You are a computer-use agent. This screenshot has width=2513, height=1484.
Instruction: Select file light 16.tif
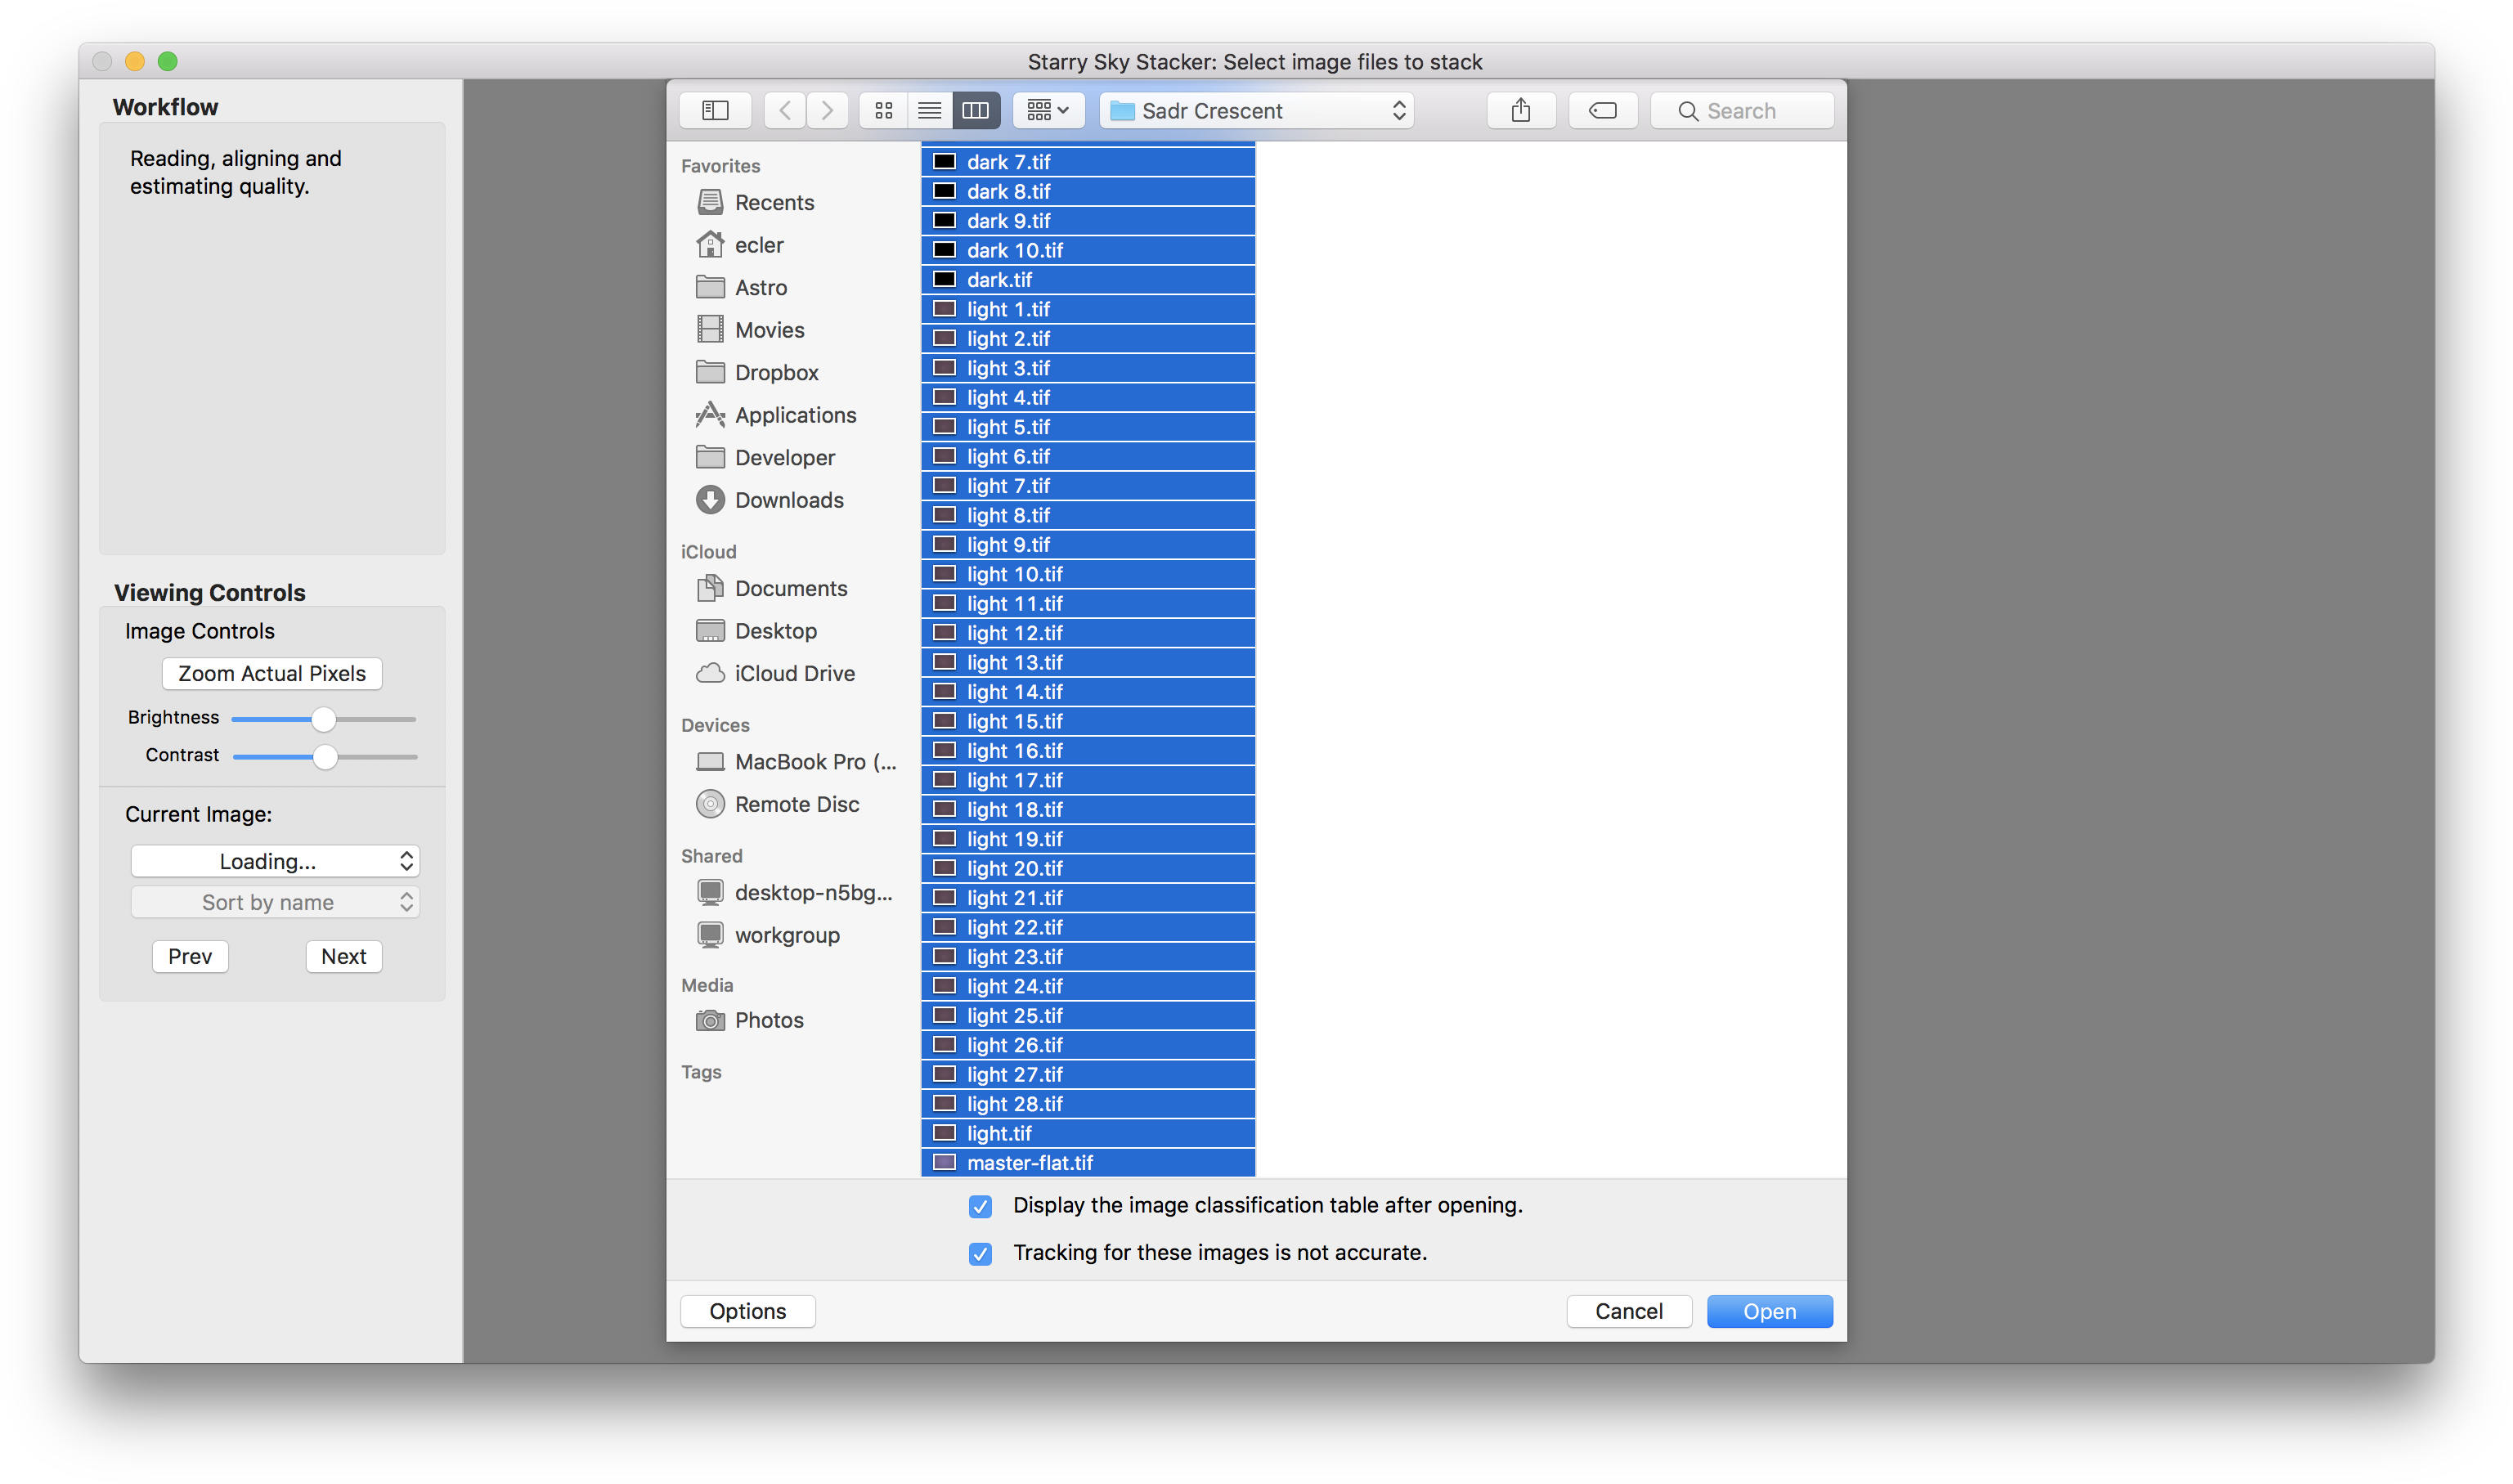(x=1088, y=751)
